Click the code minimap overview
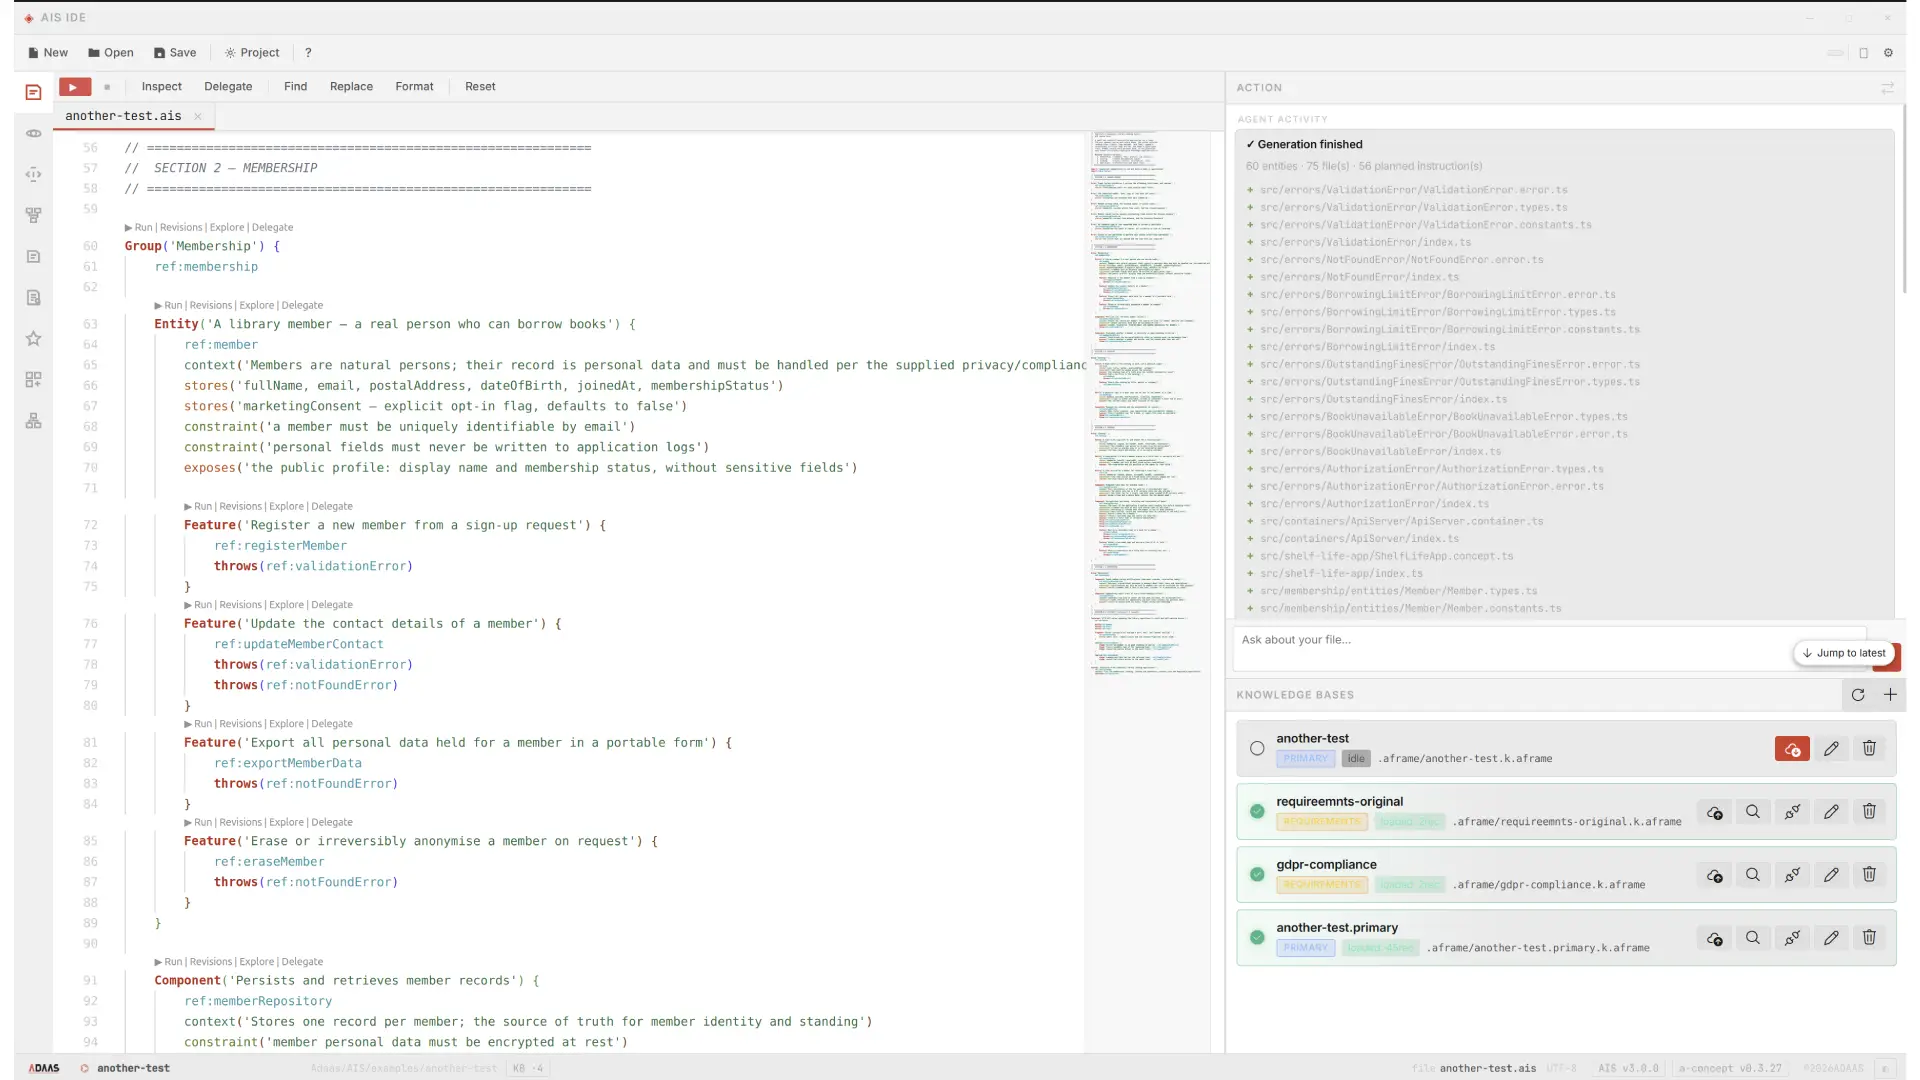Viewport: 1920px width, 1080px height. click(1148, 402)
